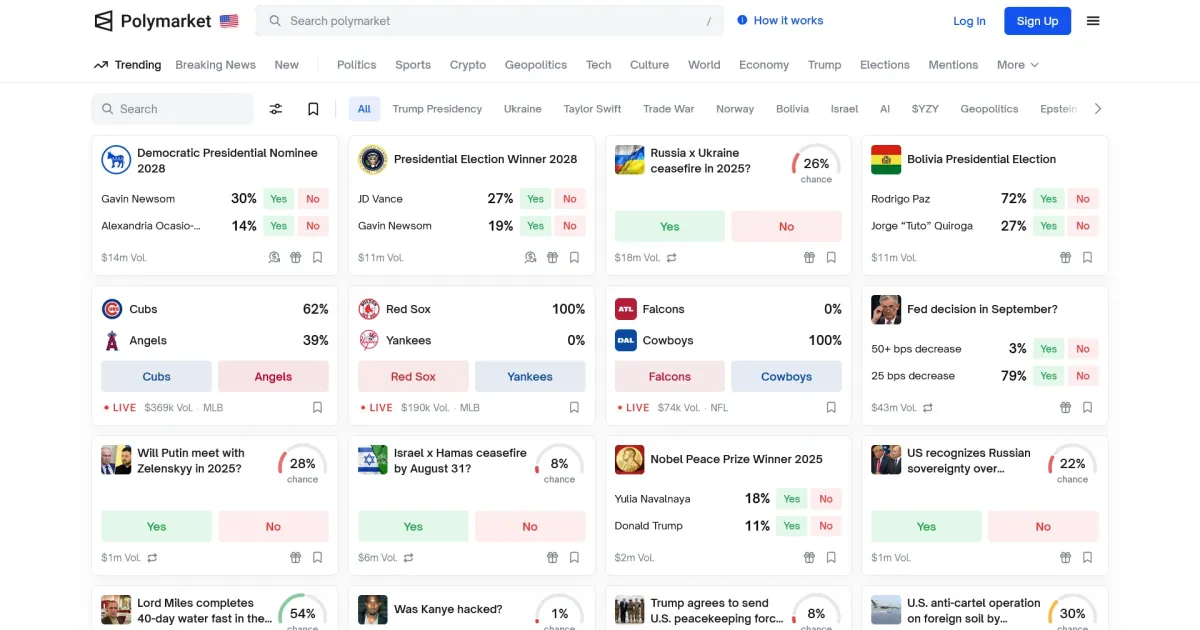
Task: Pick Yankees in Red Sox game
Action: 530,377
